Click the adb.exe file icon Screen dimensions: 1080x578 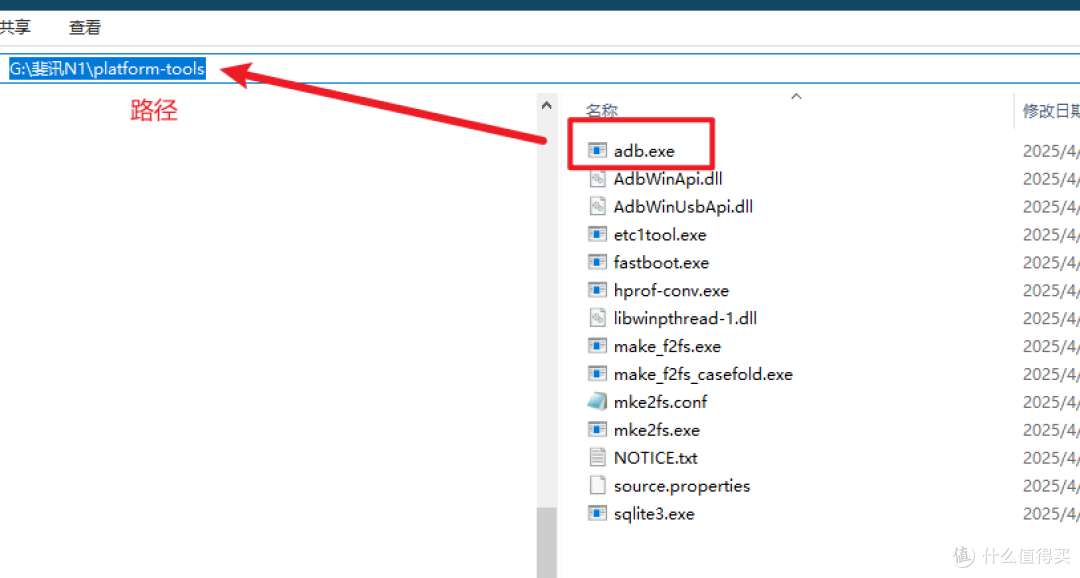597,150
